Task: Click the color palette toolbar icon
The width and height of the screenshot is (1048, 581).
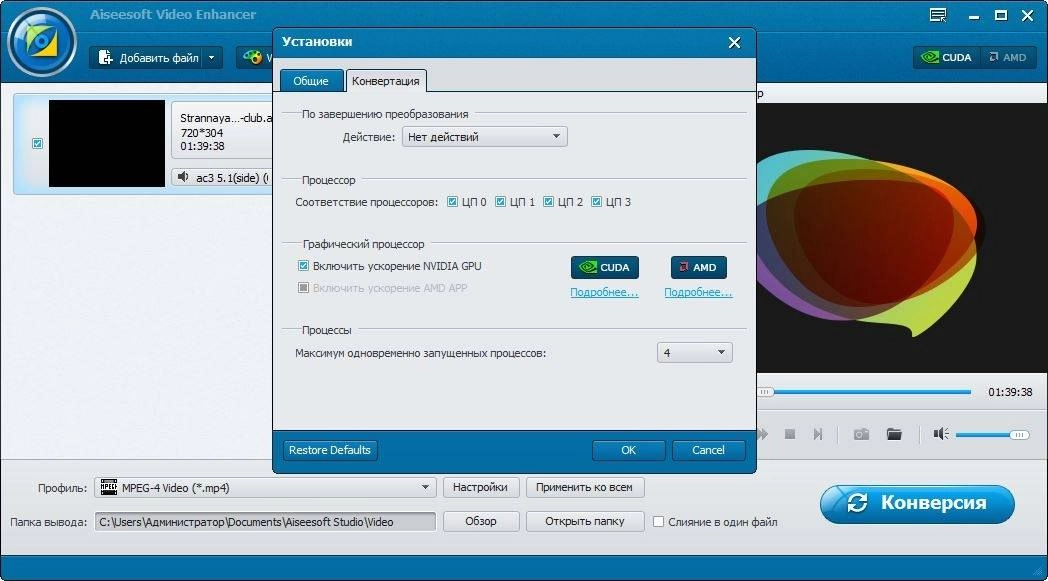Action: coord(253,57)
